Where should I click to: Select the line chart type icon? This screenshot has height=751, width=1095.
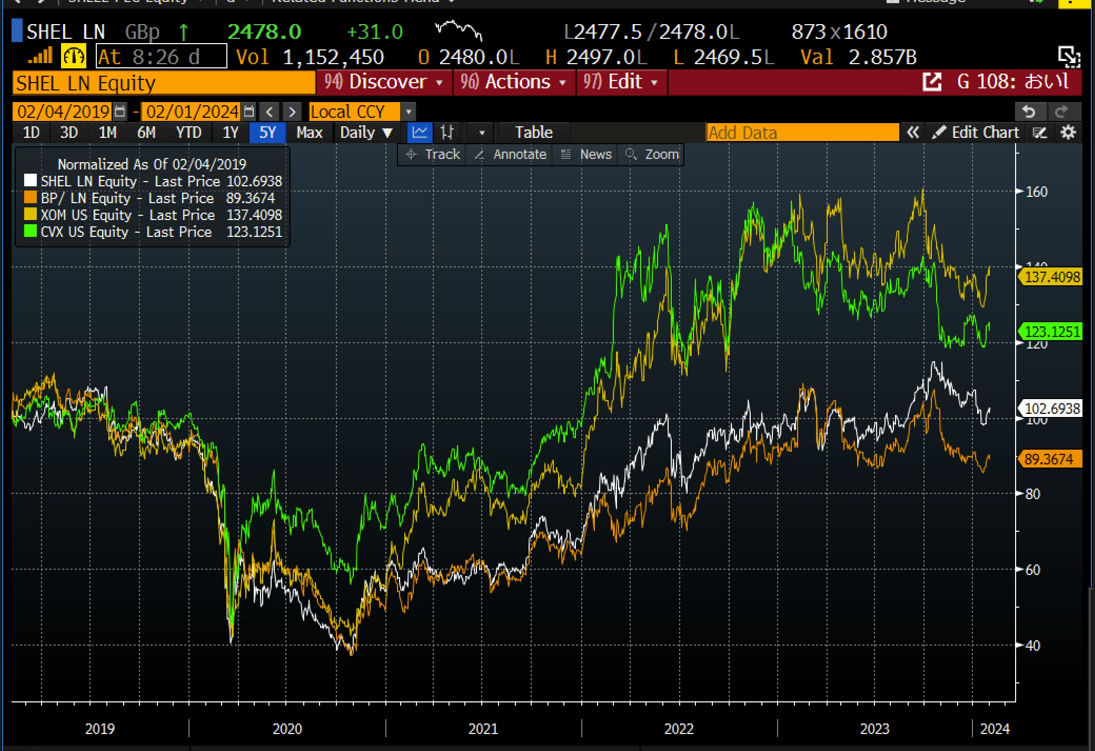[x=420, y=132]
